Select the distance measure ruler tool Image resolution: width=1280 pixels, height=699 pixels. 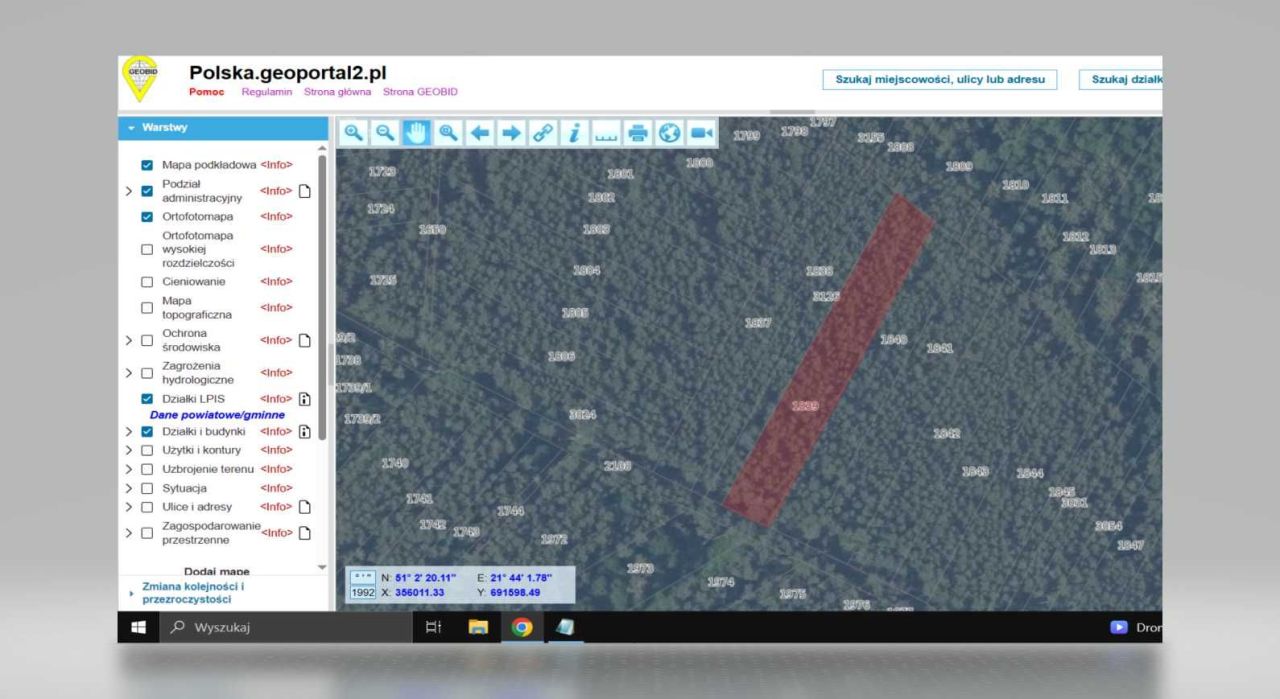click(x=606, y=132)
